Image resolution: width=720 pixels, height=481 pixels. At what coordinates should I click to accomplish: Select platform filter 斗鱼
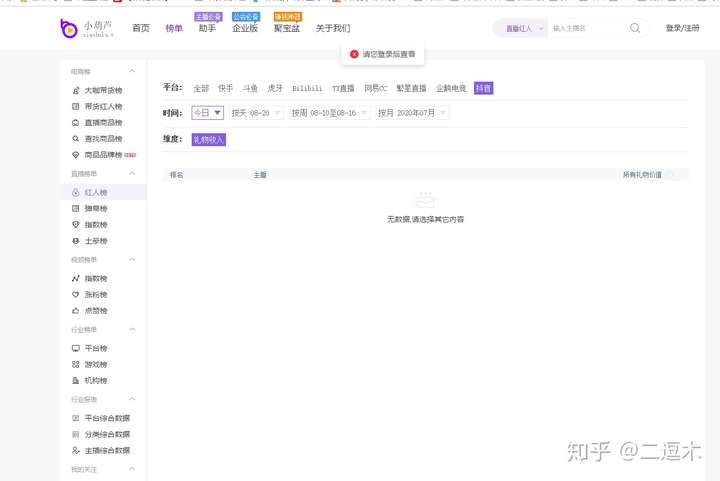click(250, 88)
